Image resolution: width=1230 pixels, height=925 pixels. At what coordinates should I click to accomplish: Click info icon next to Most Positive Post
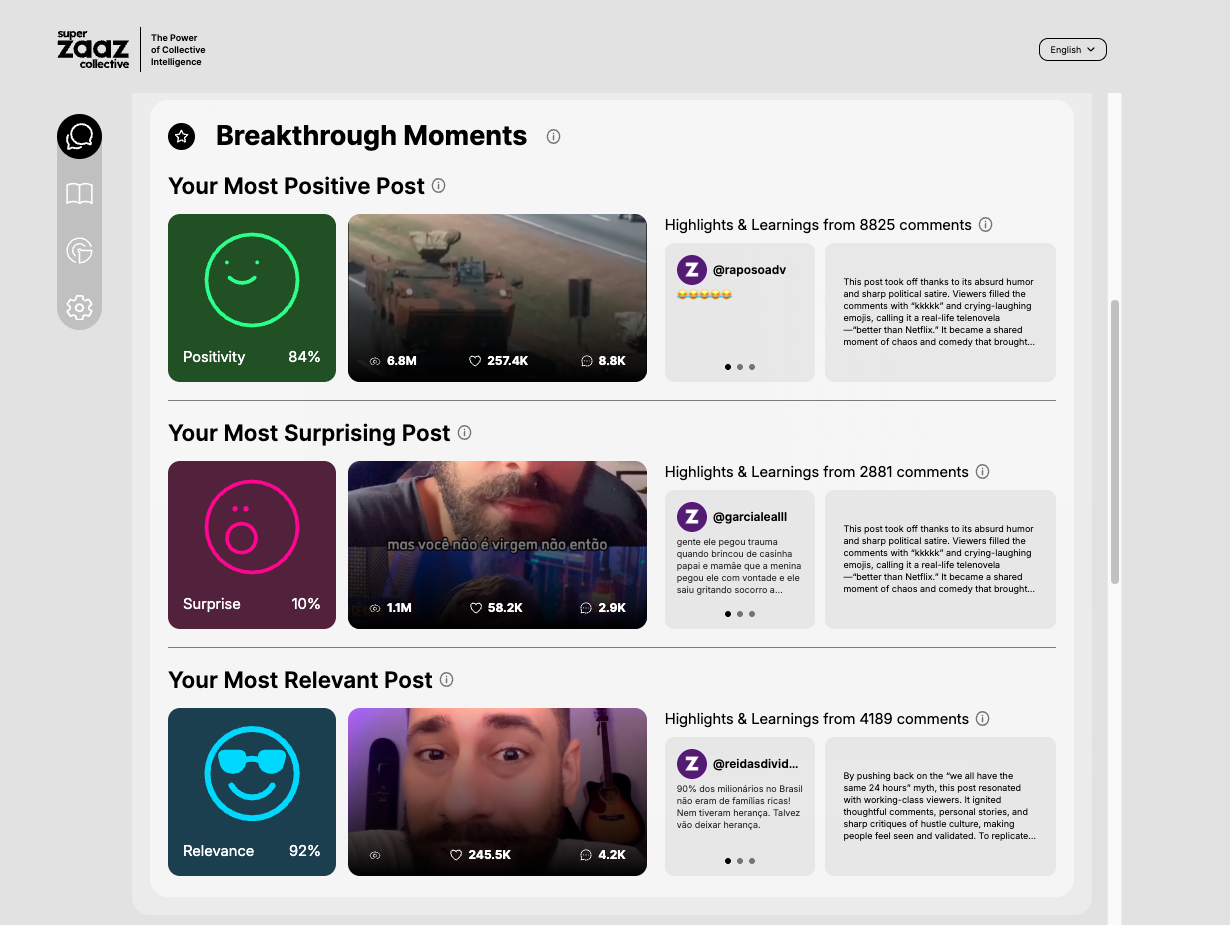[x=438, y=186]
